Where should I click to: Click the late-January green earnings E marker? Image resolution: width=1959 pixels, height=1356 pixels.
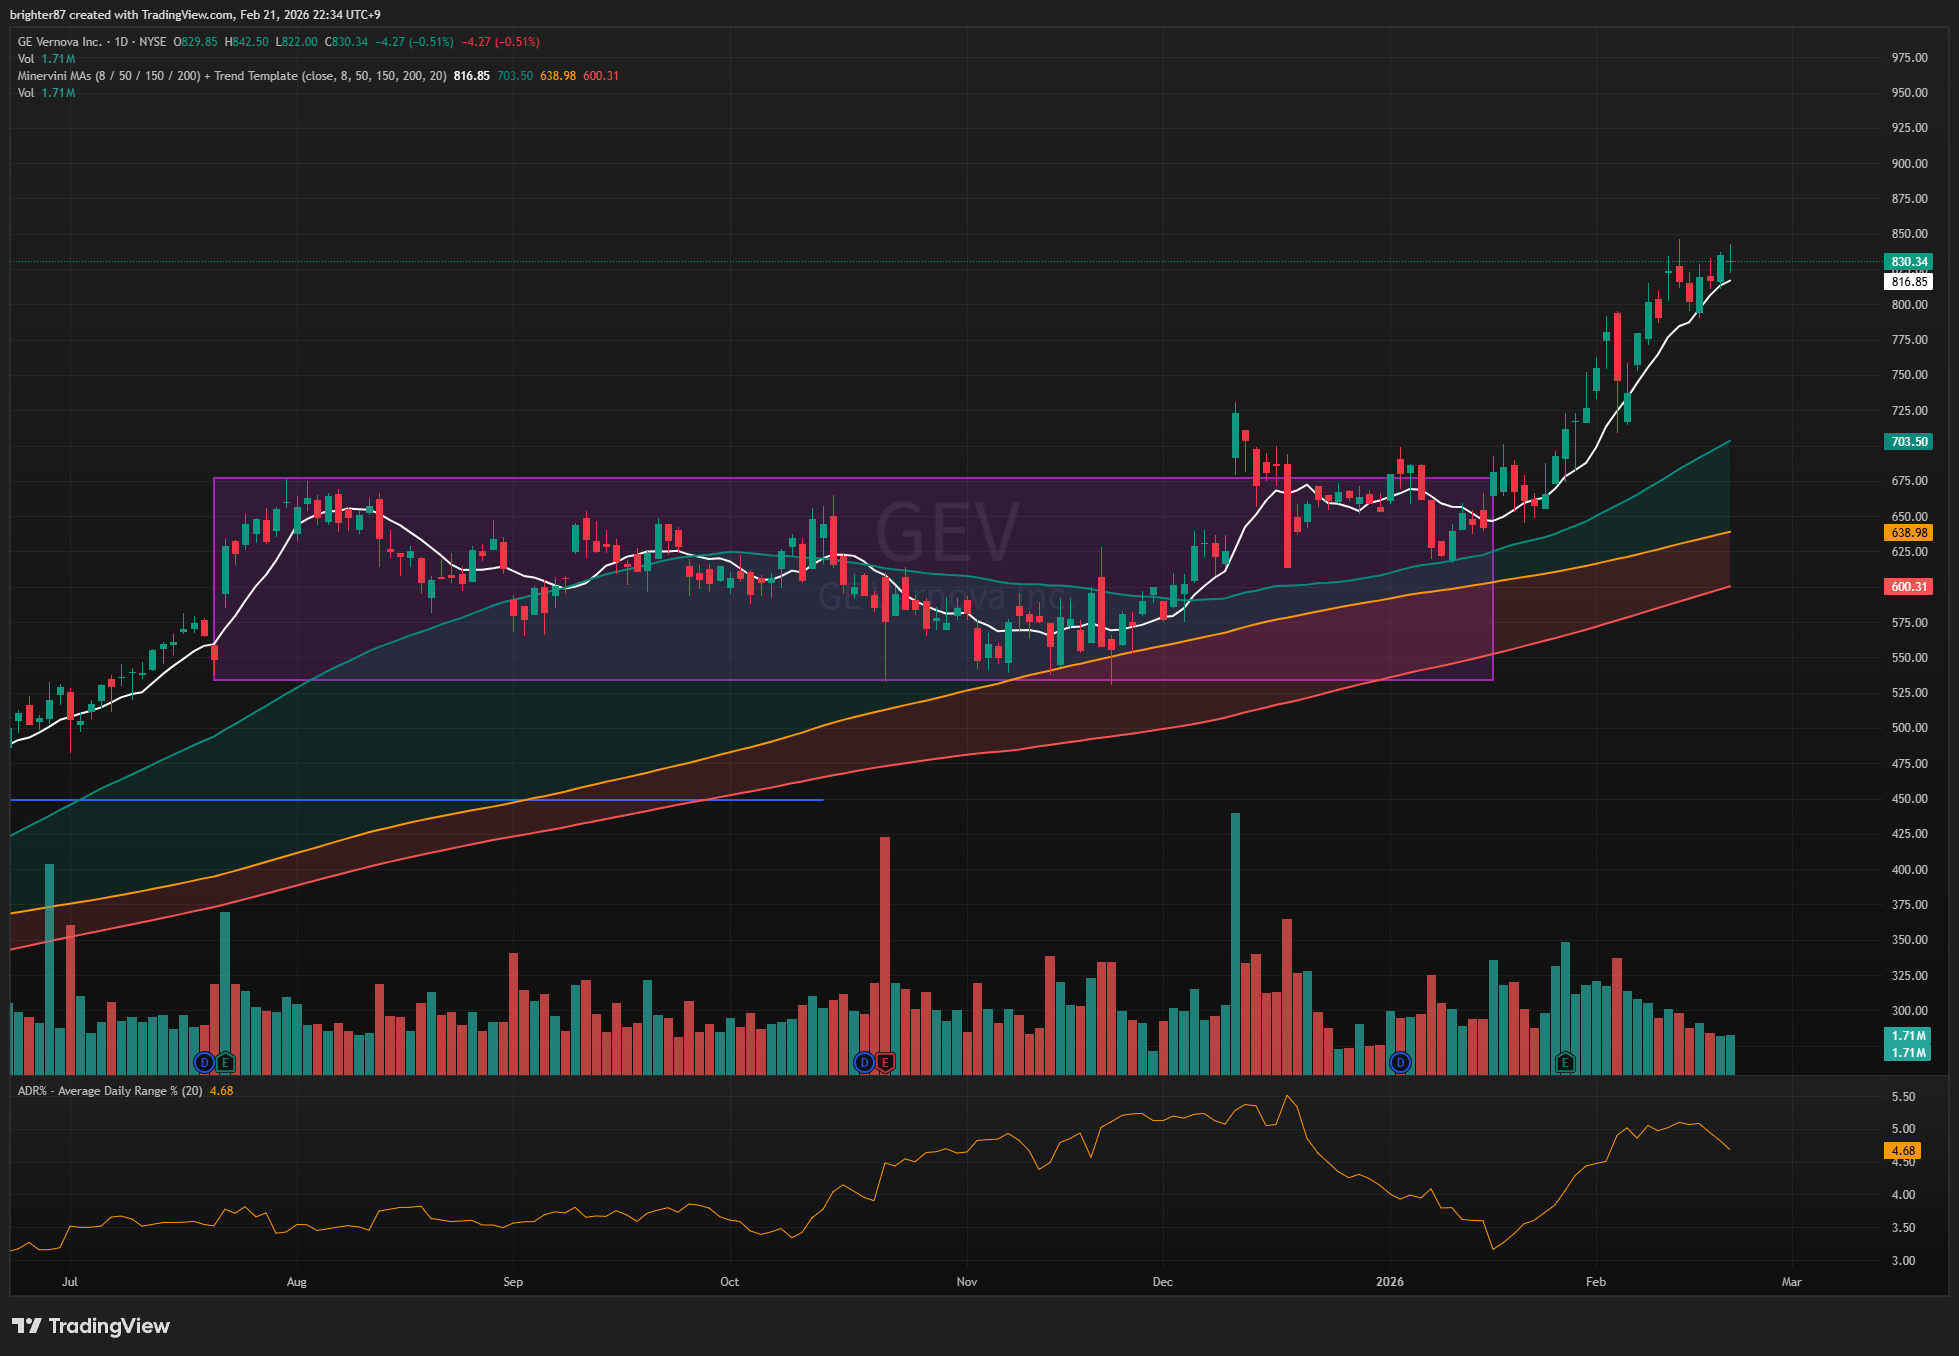pyautogui.click(x=1565, y=1062)
